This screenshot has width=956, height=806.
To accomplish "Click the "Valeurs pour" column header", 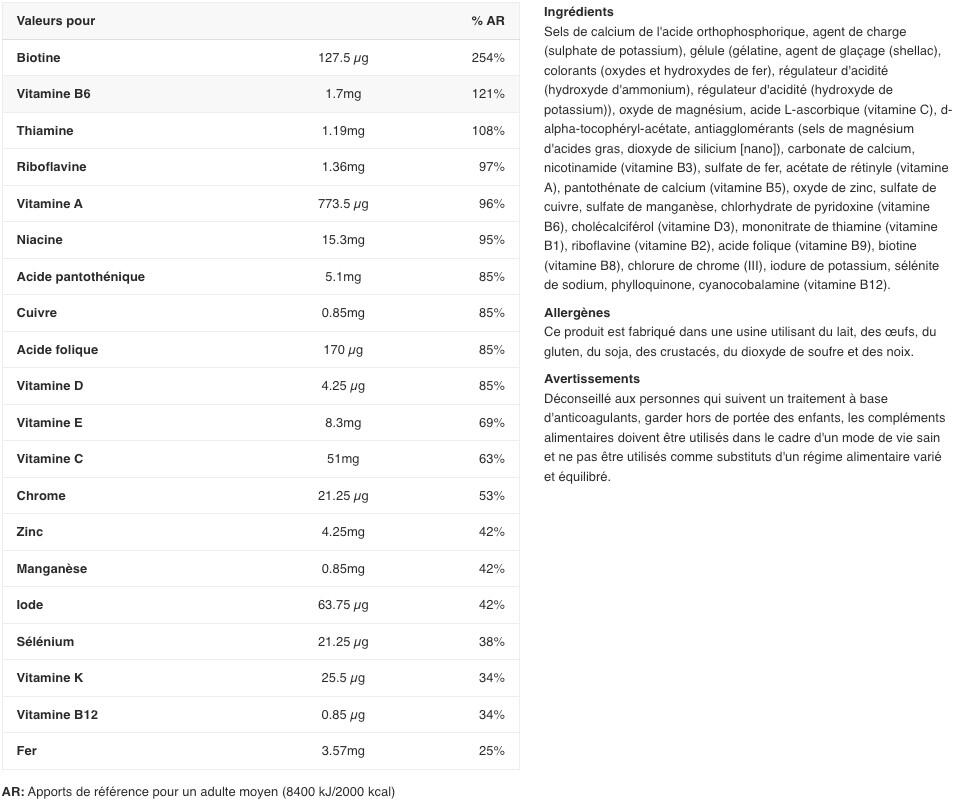I will (56, 21).
